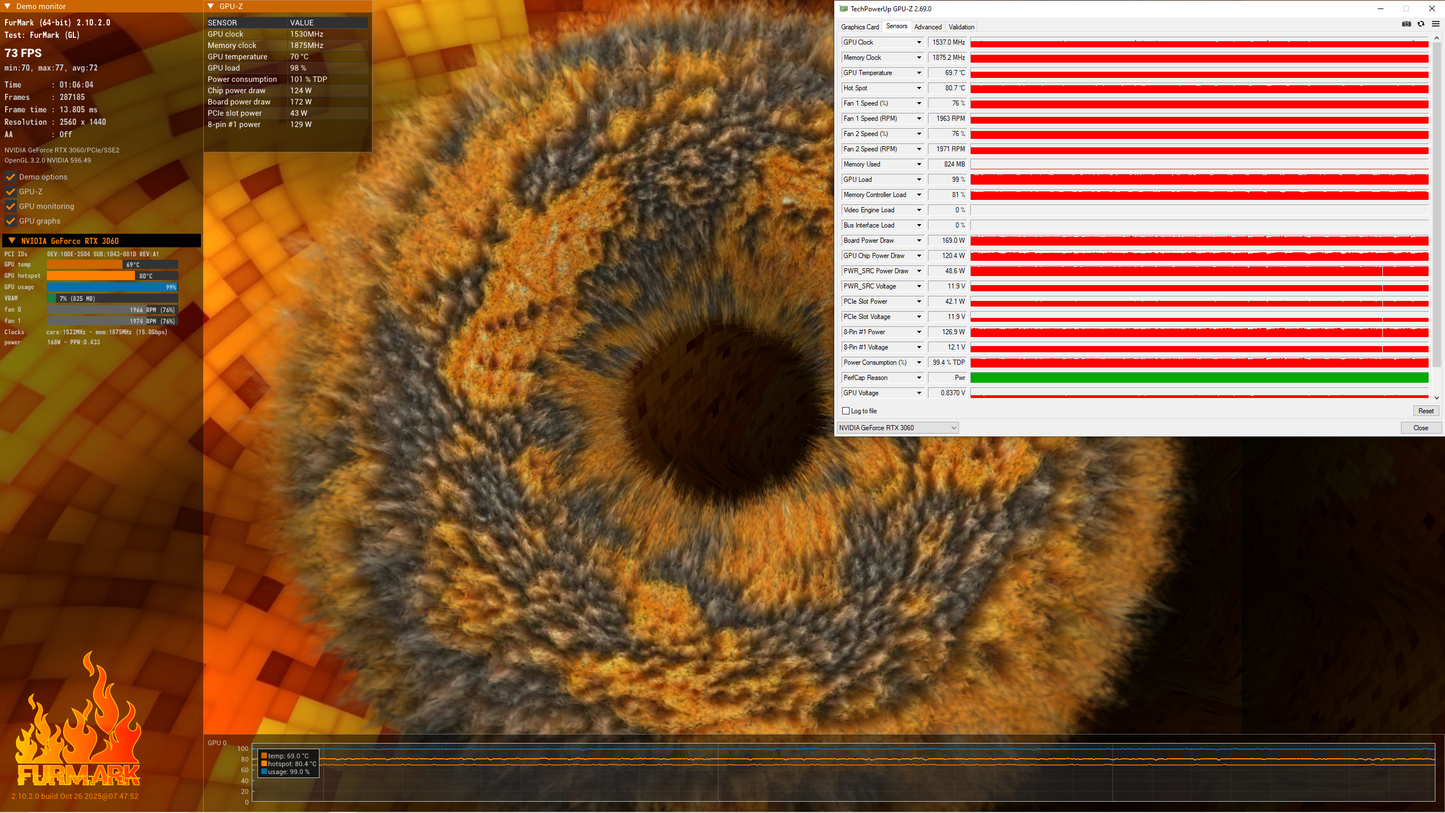
Task: Open the PWR_SRC Power Draw dropdown
Action: click(x=919, y=271)
